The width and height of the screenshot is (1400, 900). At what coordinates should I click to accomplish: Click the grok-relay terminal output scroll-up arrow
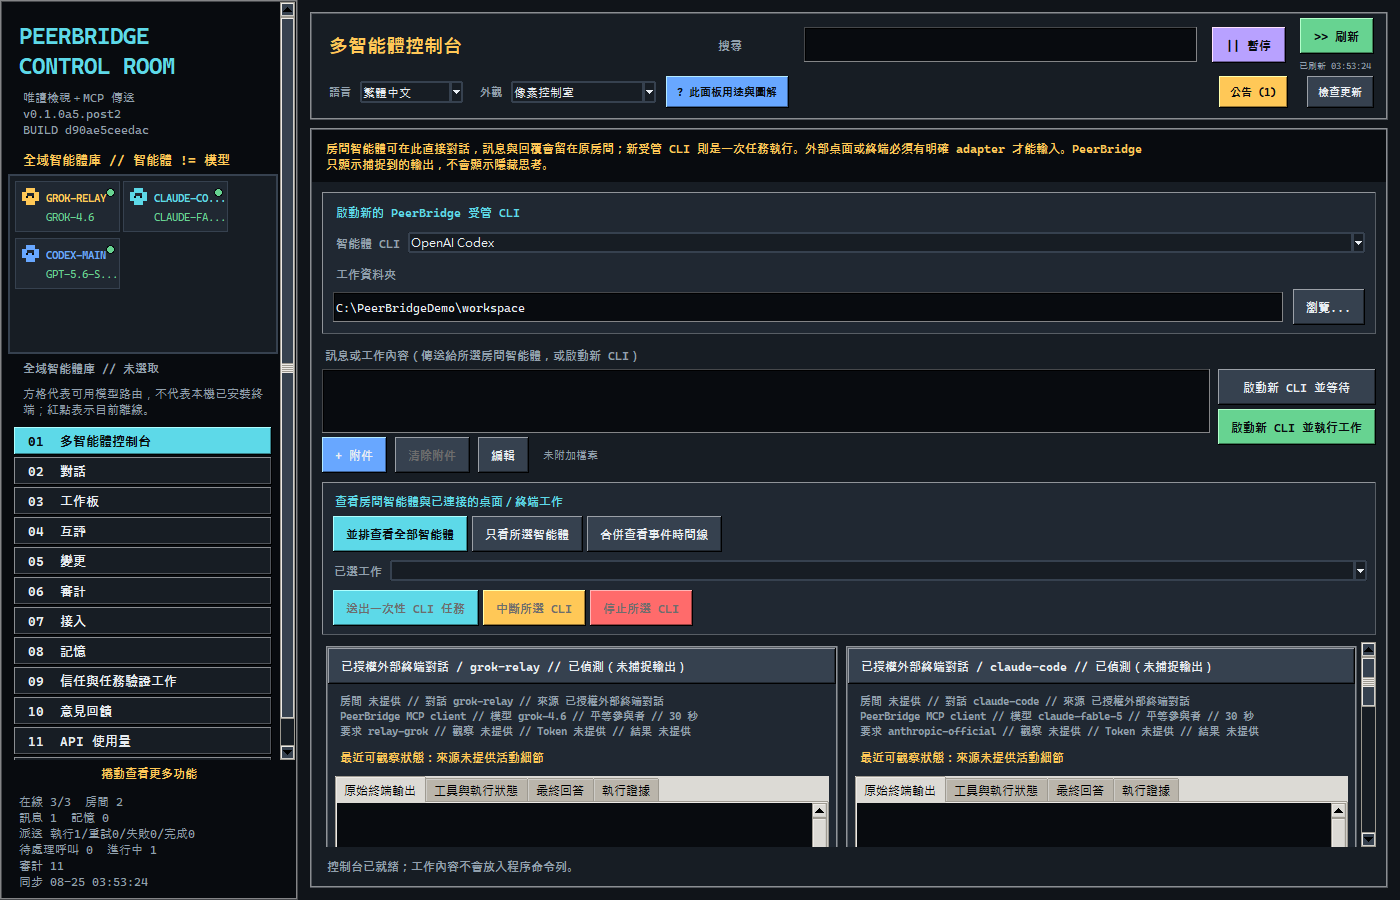point(819,811)
